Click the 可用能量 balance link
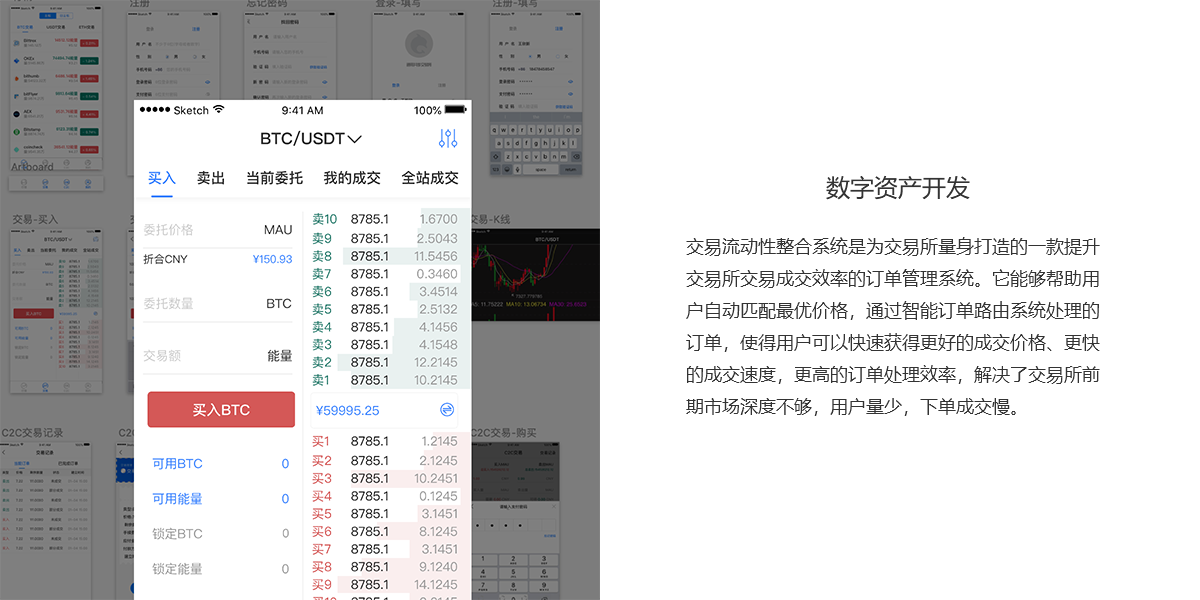 tap(177, 499)
